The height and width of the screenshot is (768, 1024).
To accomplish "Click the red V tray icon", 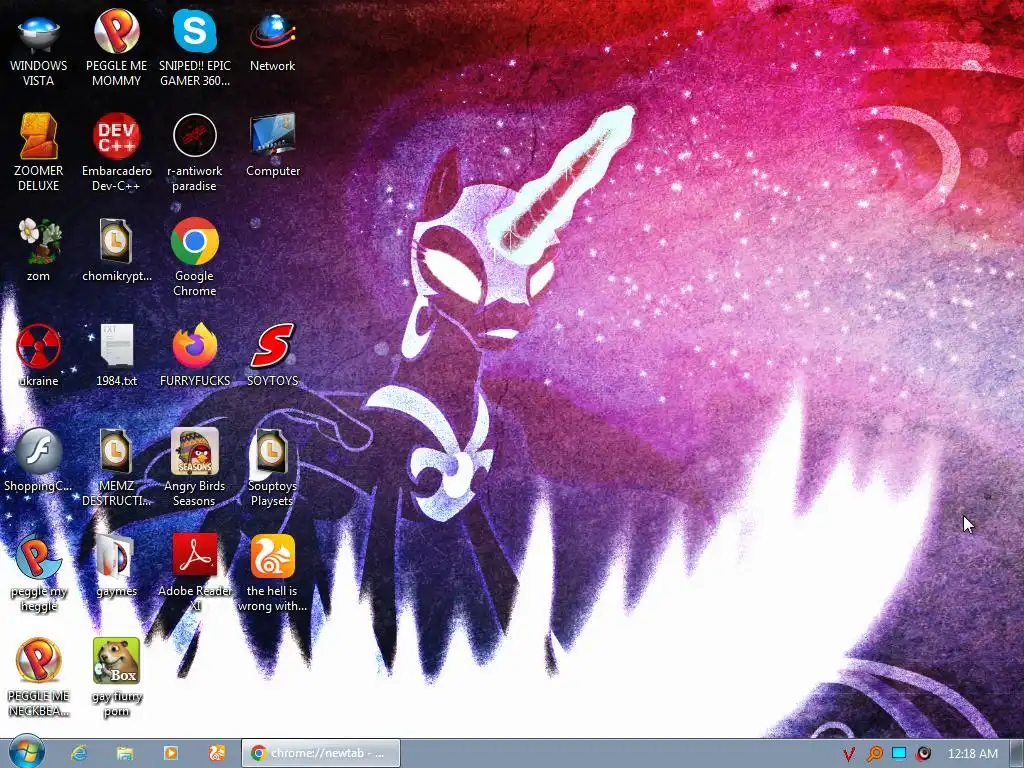I will (849, 754).
